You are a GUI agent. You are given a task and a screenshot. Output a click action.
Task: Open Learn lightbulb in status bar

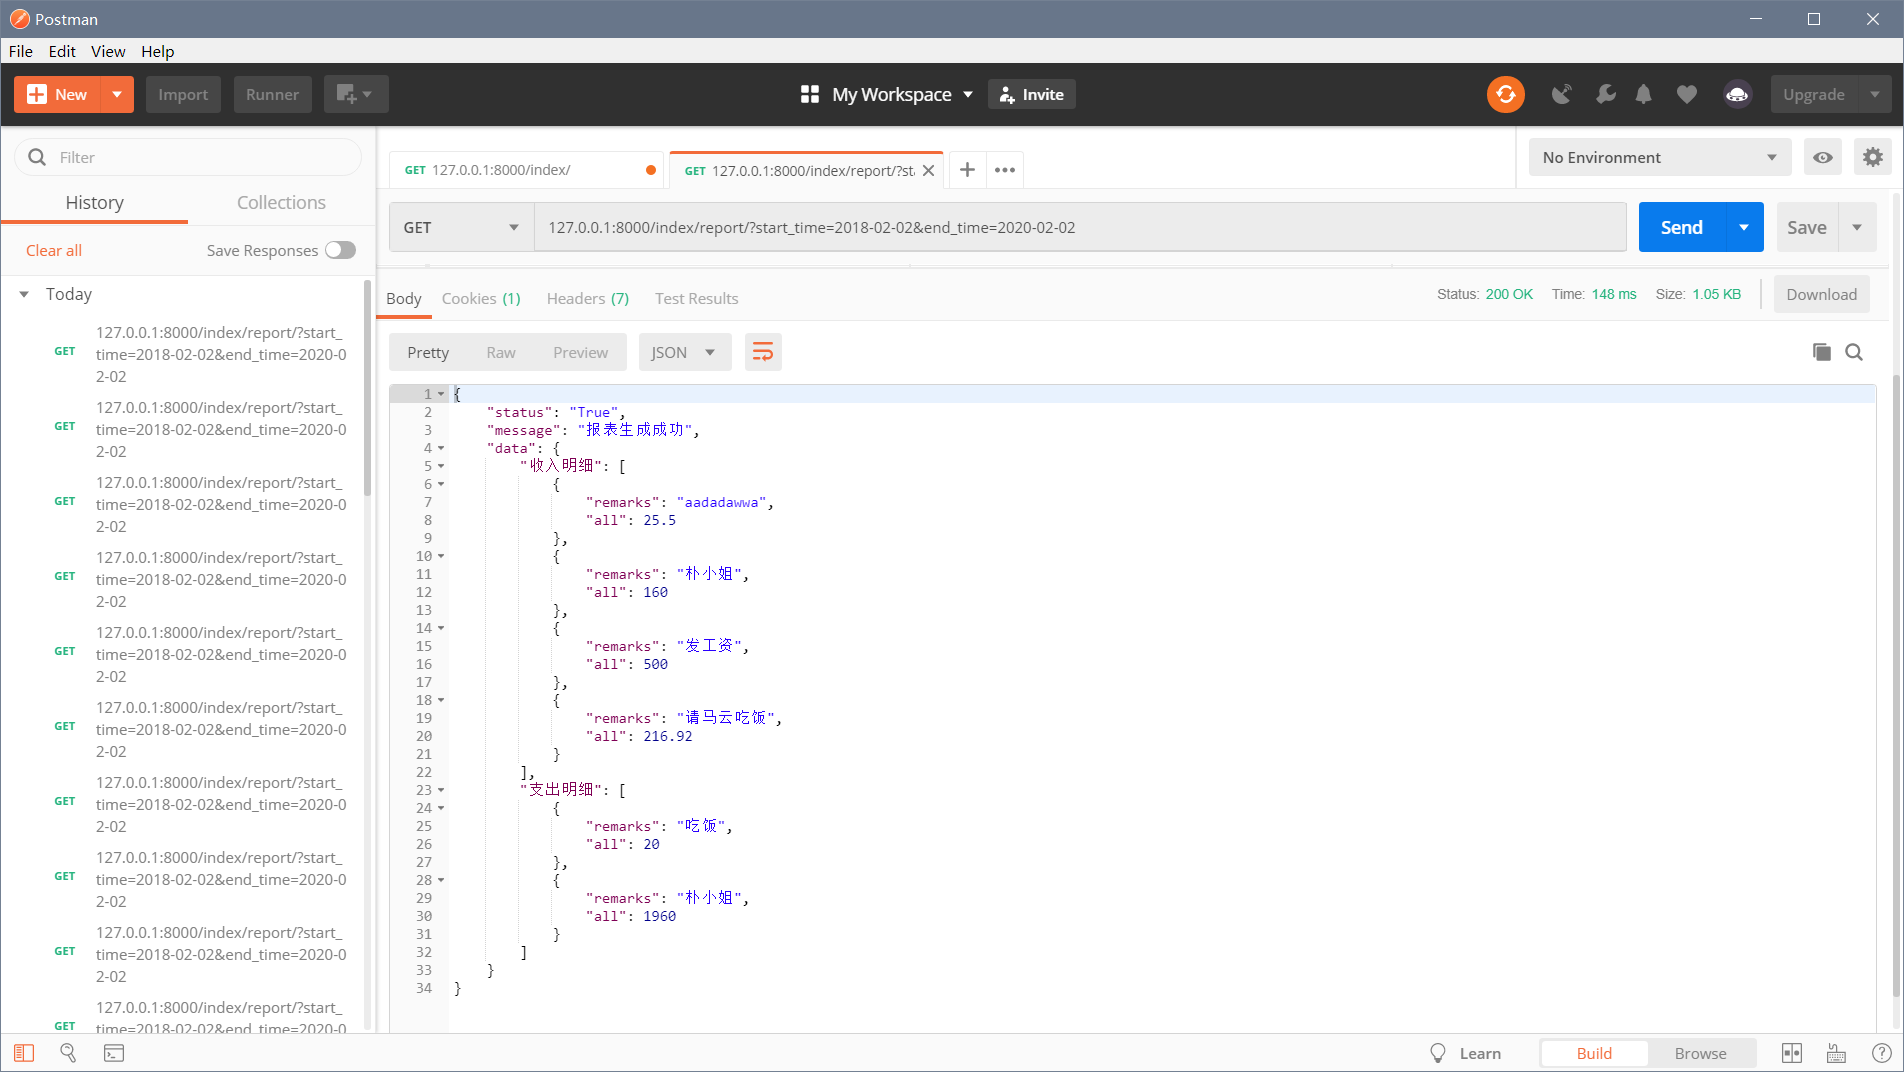point(1465,1053)
